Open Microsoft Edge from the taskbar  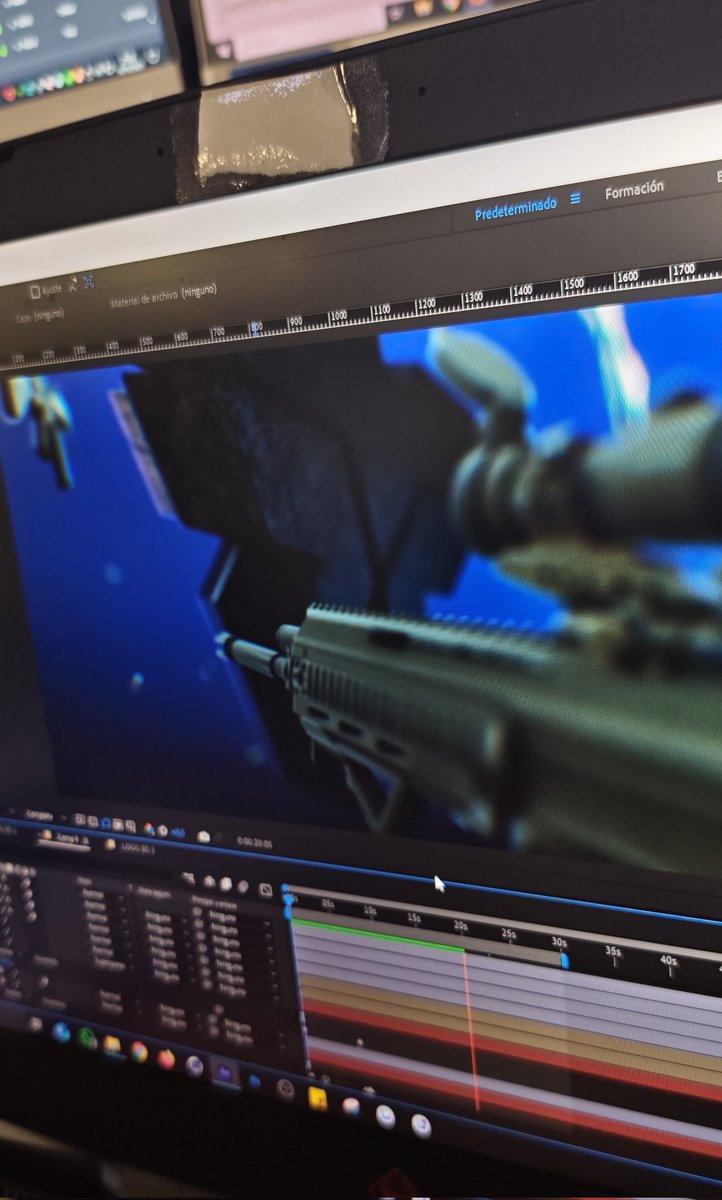point(61,1031)
